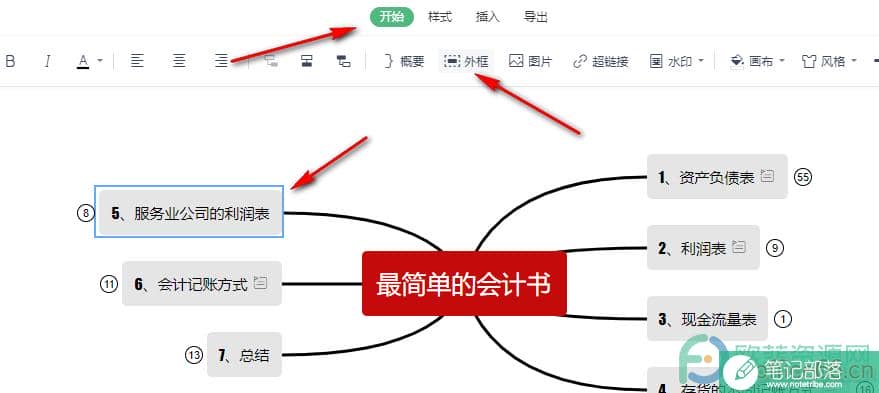Open the 插入 tab
The height and width of the screenshot is (393, 879).
tap(487, 17)
